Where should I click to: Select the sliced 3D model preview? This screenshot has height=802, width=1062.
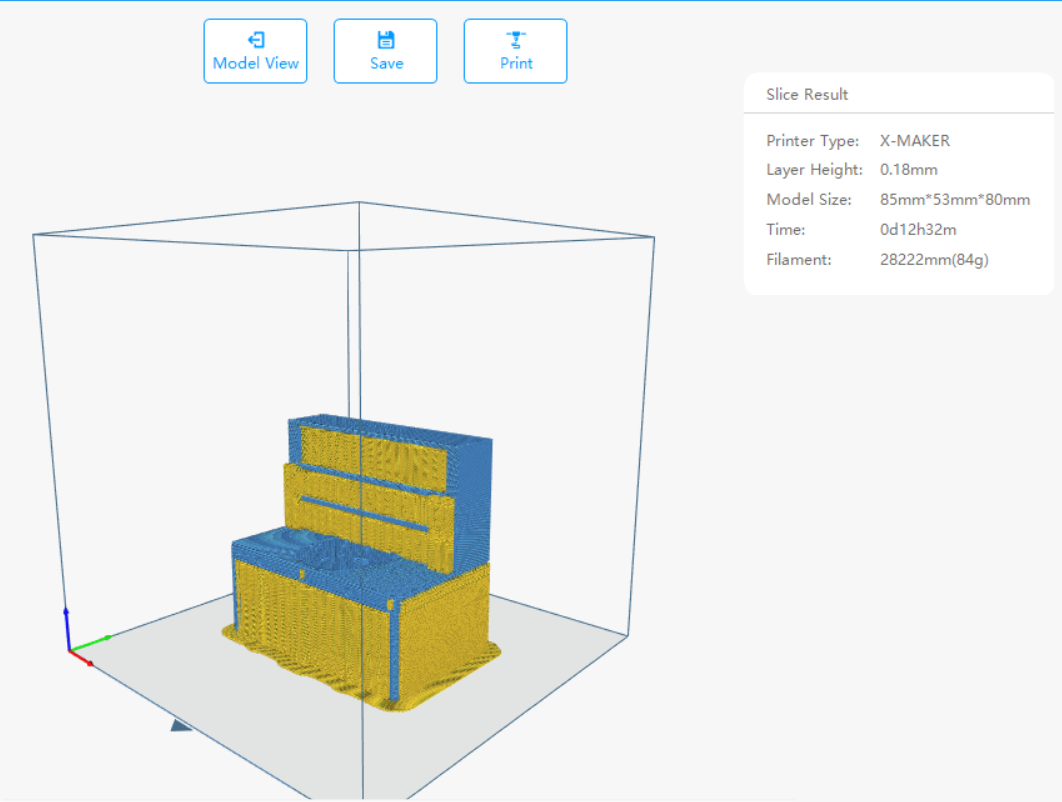tap(362, 562)
